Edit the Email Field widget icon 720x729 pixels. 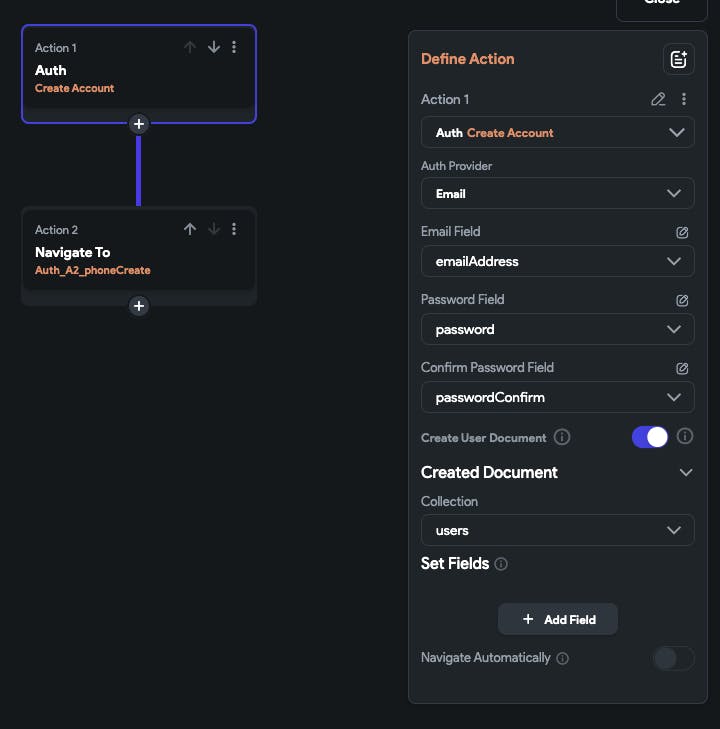682,232
